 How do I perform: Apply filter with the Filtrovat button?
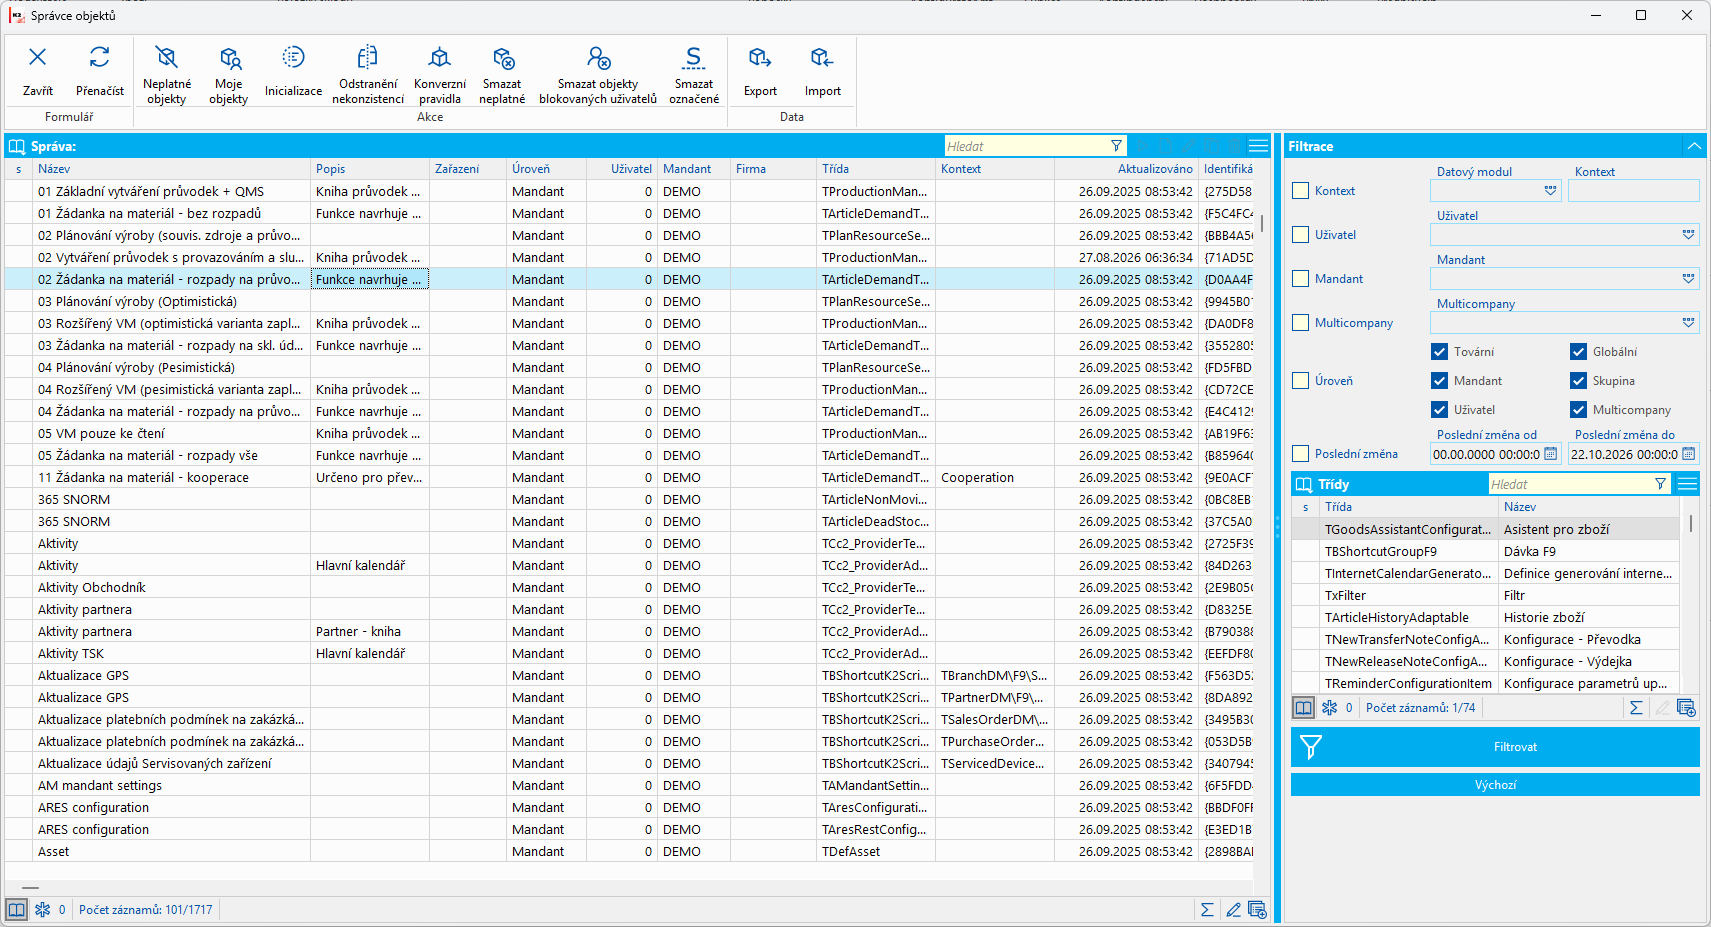(x=1495, y=747)
